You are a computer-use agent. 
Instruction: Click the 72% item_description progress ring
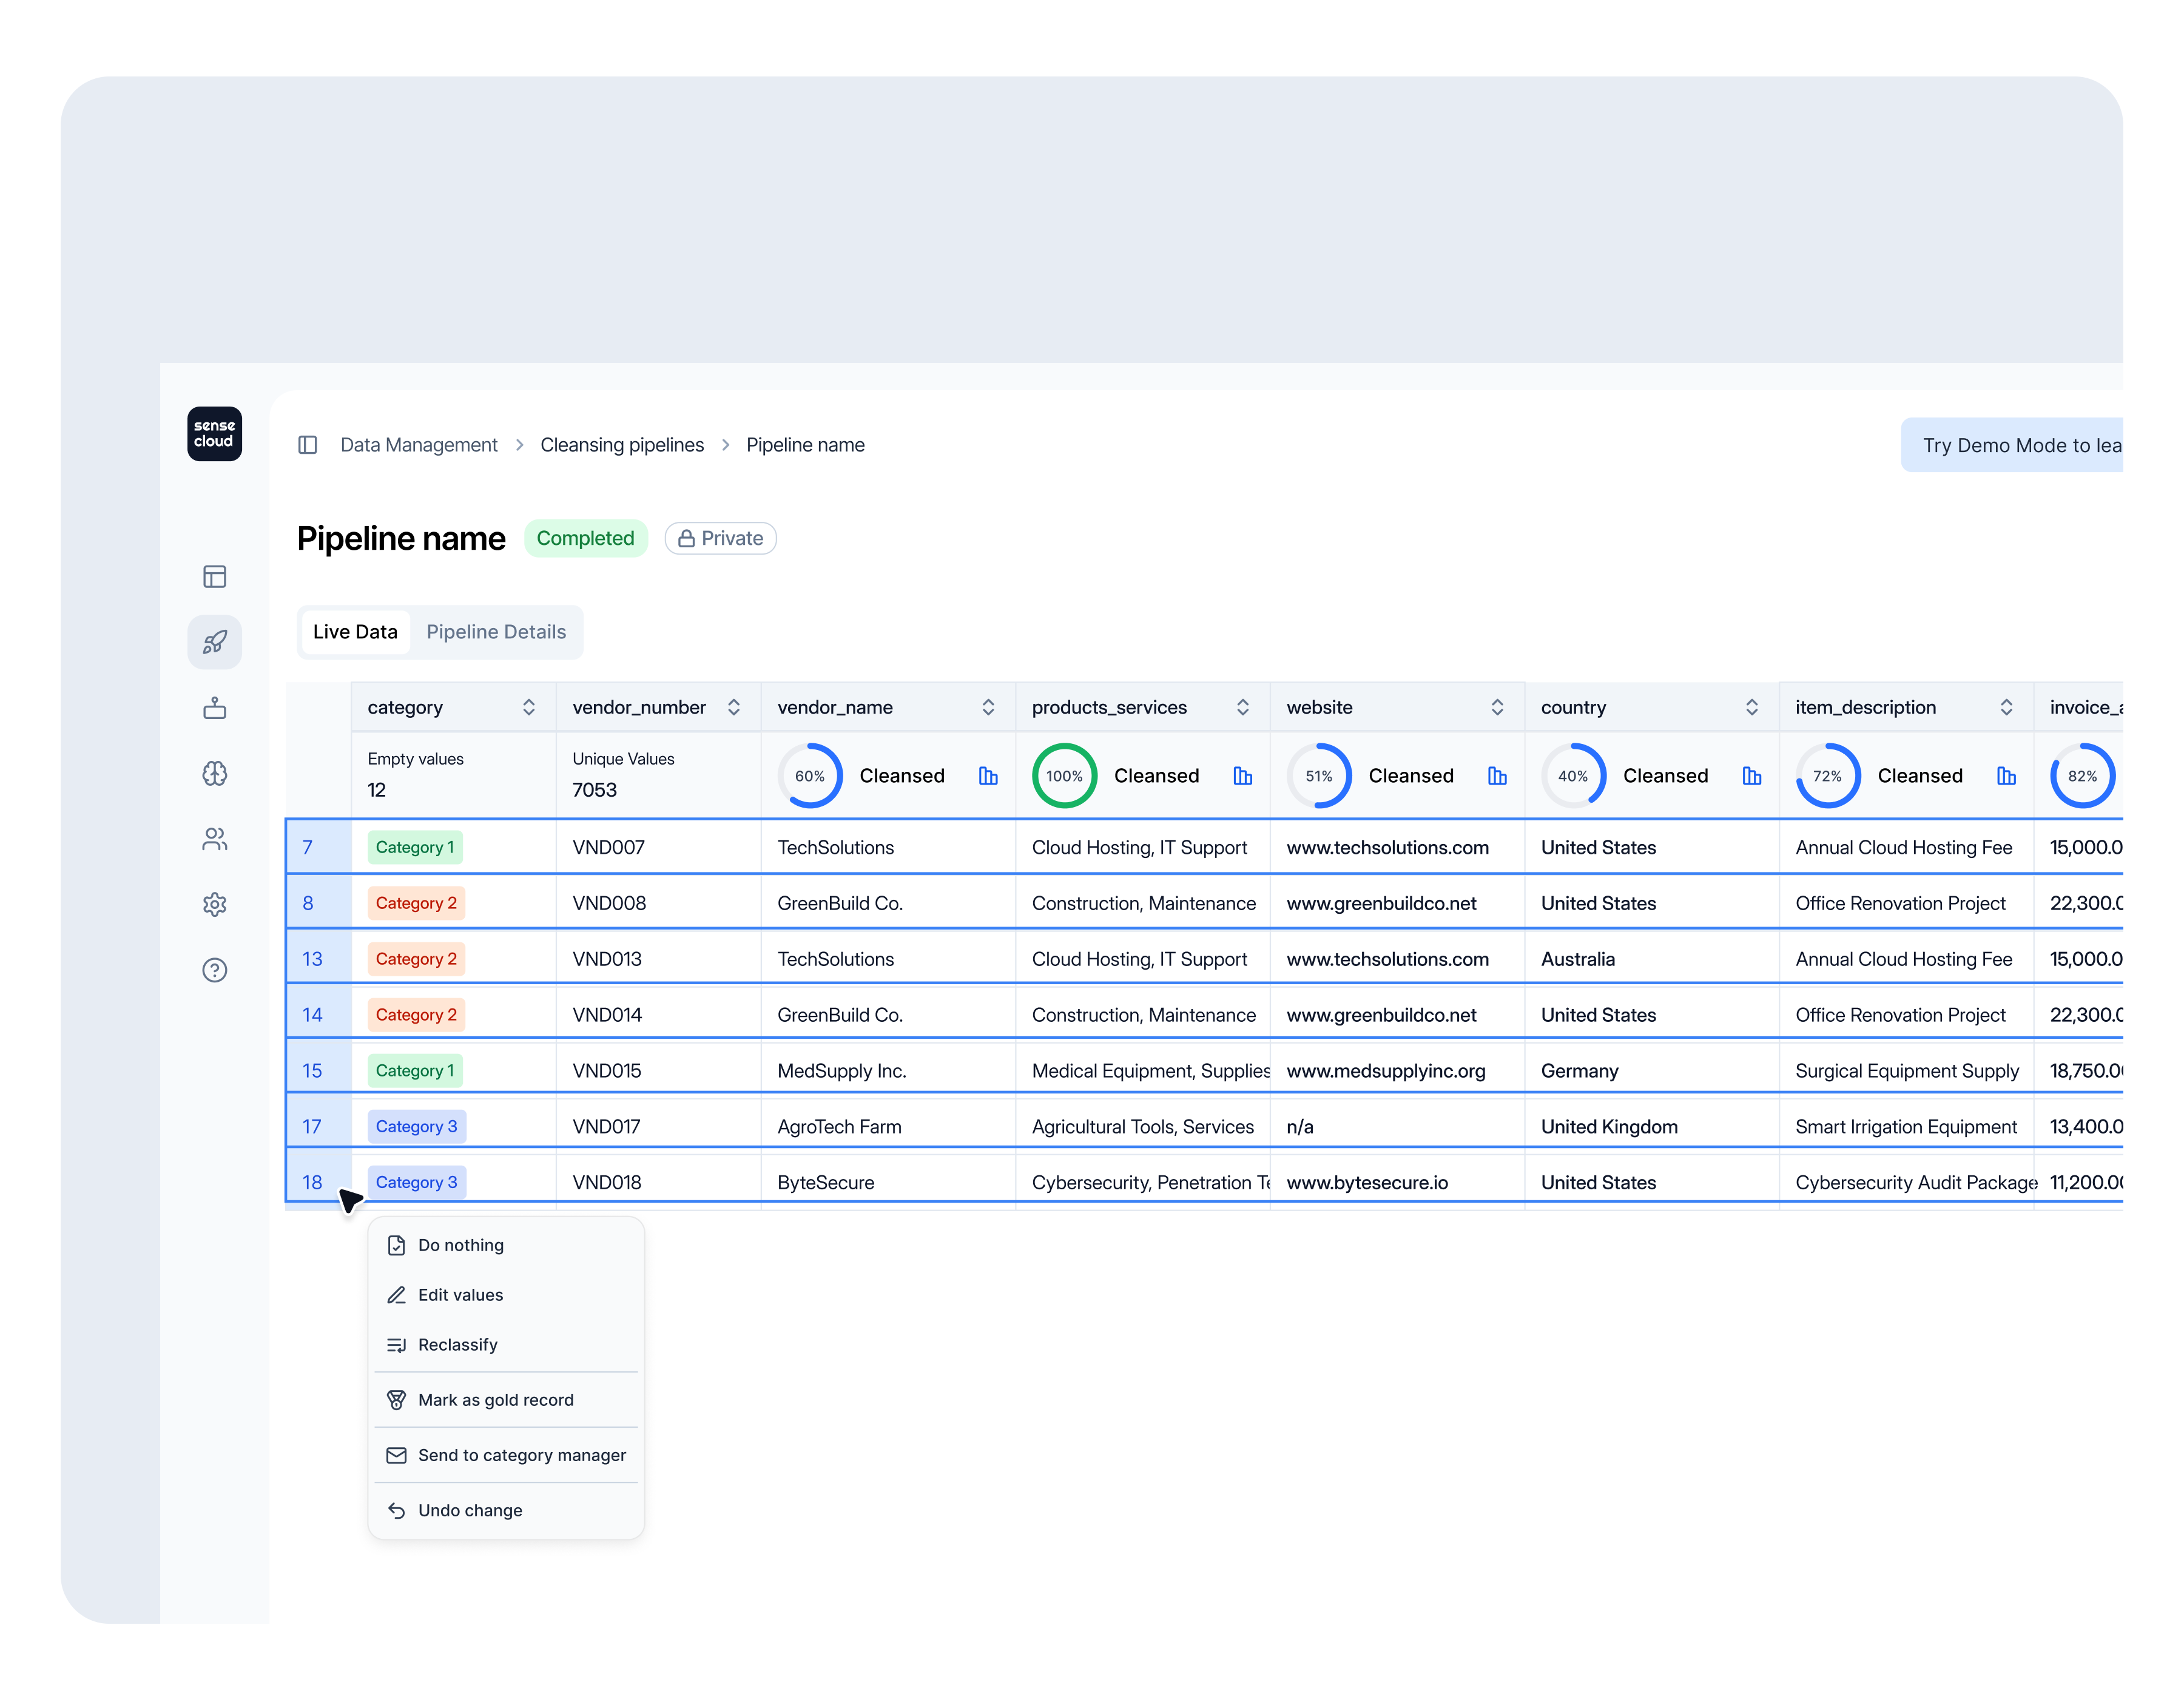tap(1828, 776)
